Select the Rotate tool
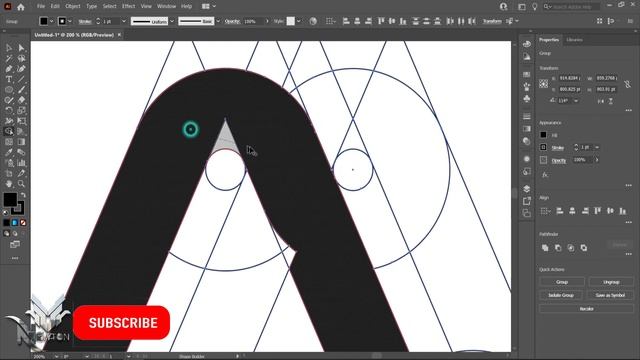Screen dimensions: 640x360 pyautogui.click(x=9, y=111)
